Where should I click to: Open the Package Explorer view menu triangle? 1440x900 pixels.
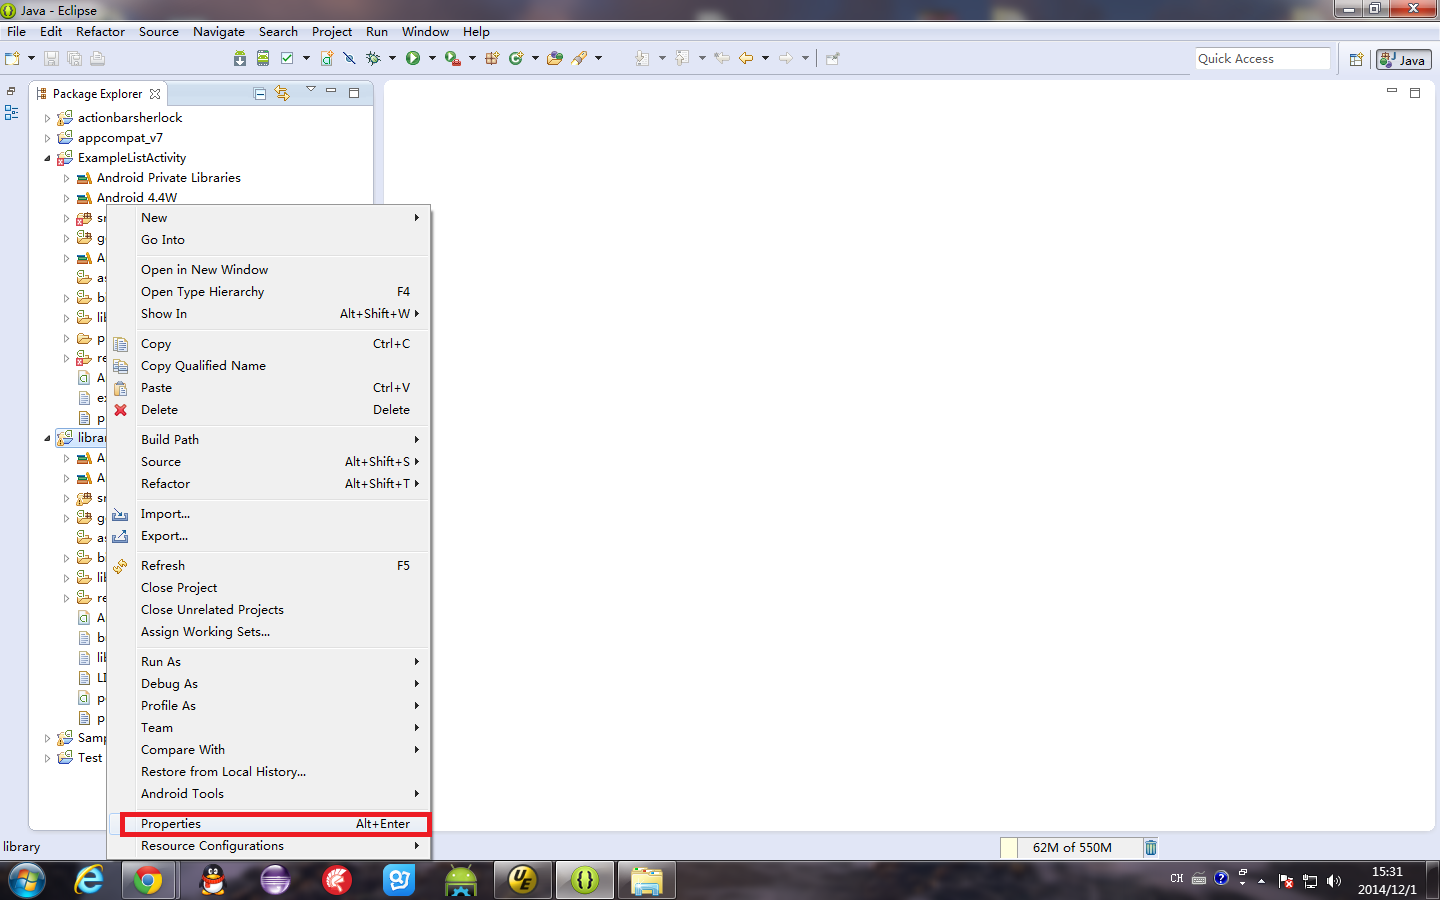[x=311, y=90]
